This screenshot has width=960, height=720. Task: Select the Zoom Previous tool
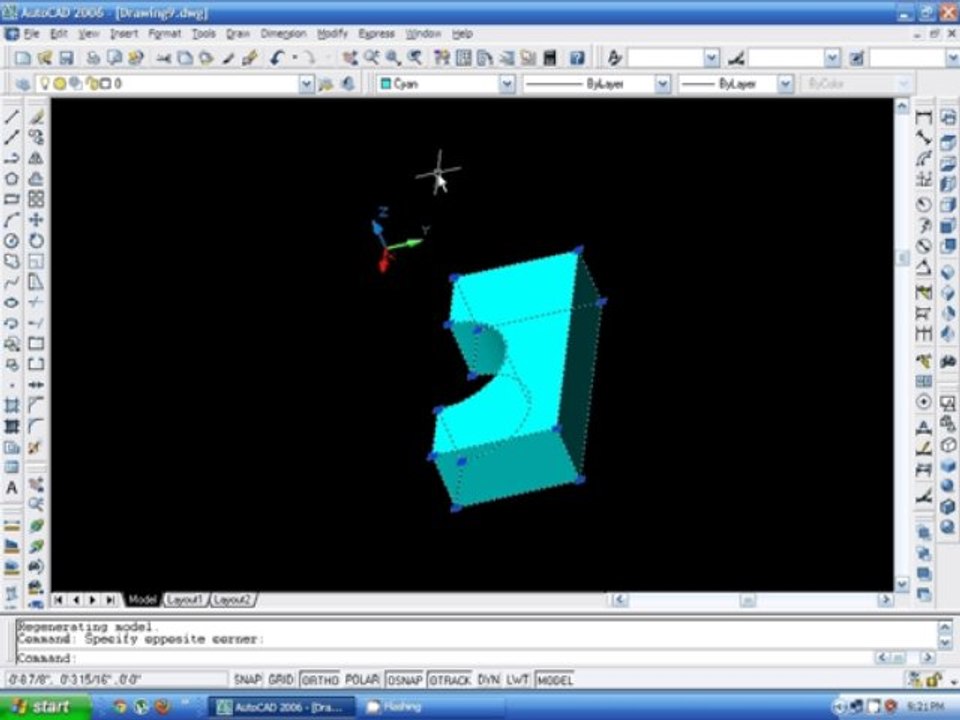coord(415,58)
